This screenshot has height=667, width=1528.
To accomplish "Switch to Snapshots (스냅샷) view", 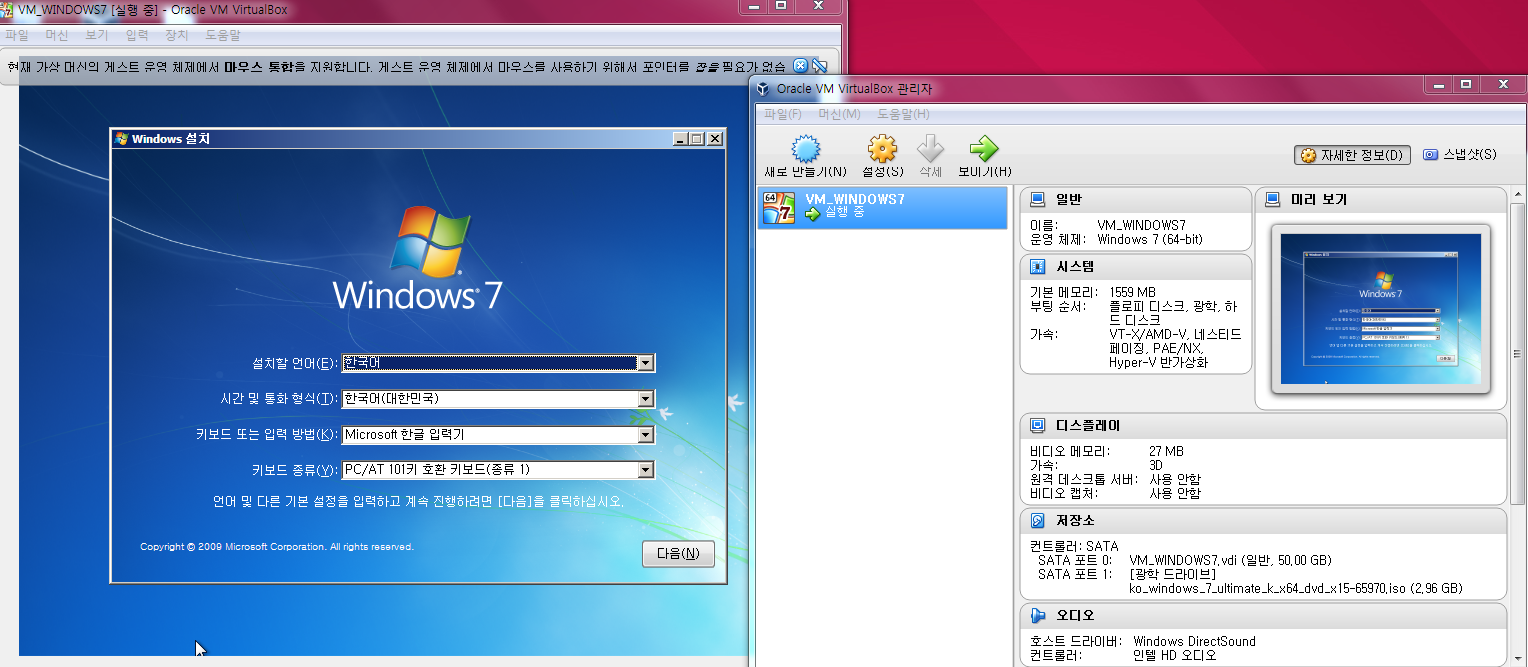I will click(1460, 155).
